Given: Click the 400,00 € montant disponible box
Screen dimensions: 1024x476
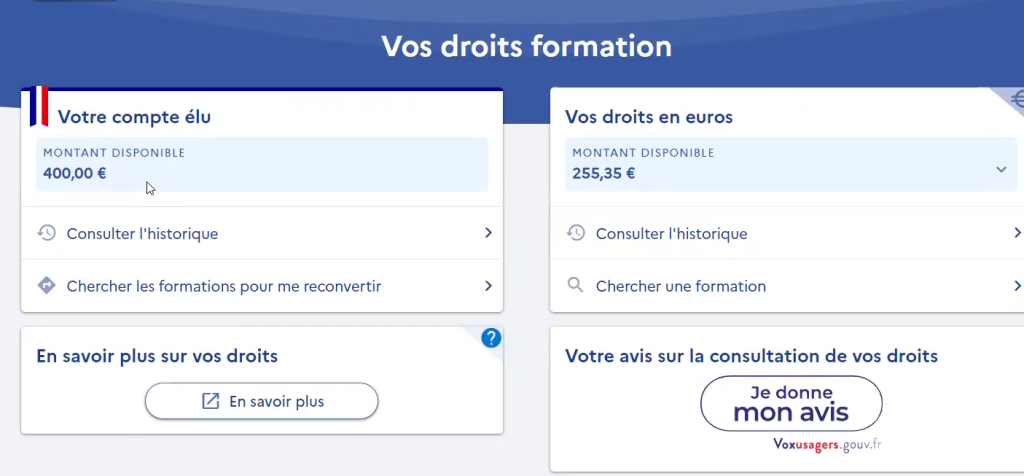Looking at the screenshot, I should 262,164.
